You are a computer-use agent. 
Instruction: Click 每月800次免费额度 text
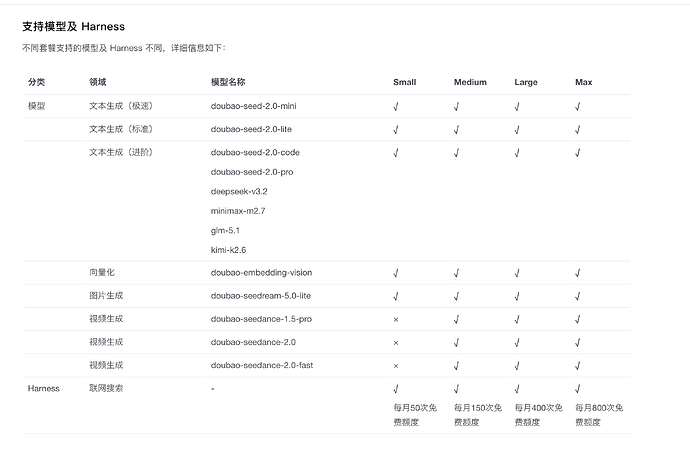pos(599,415)
